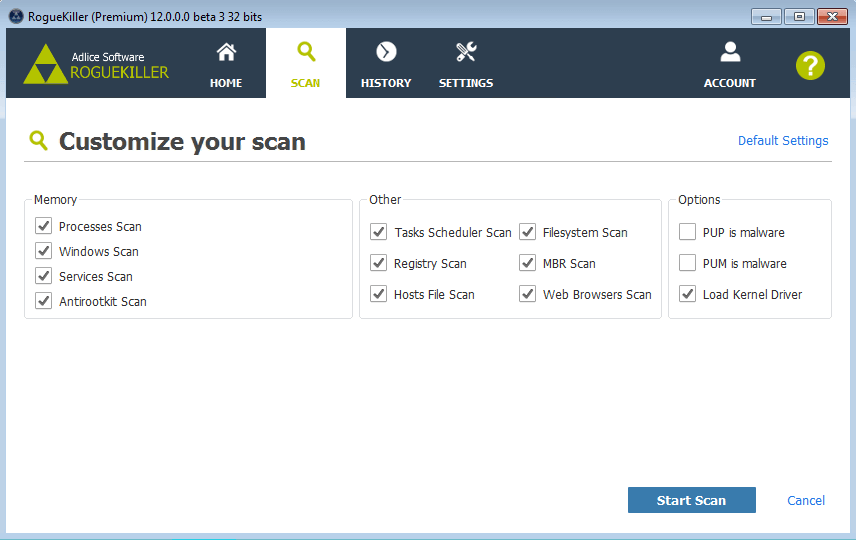Uncheck the Processes Scan checkbox

pyautogui.click(x=43, y=227)
